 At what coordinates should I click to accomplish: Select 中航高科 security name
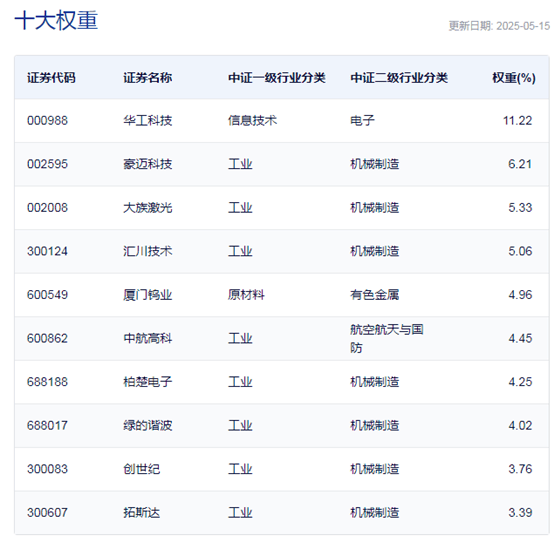(147, 338)
